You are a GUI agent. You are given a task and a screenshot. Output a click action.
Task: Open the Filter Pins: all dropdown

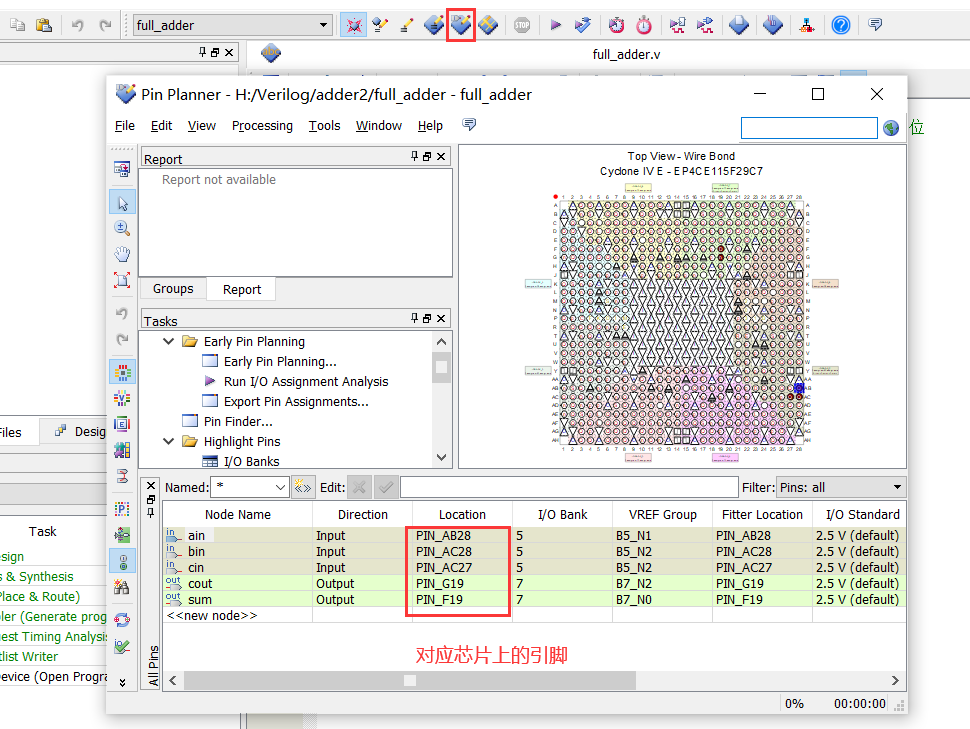tap(841, 488)
